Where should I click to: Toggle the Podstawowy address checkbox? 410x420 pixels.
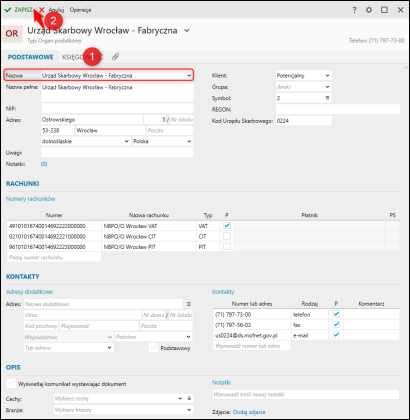pyautogui.click(x=154, y=348)
